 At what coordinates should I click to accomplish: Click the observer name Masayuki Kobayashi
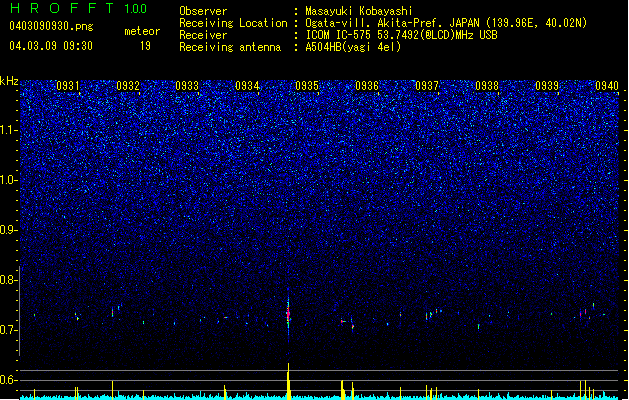[x=358, y=11]
